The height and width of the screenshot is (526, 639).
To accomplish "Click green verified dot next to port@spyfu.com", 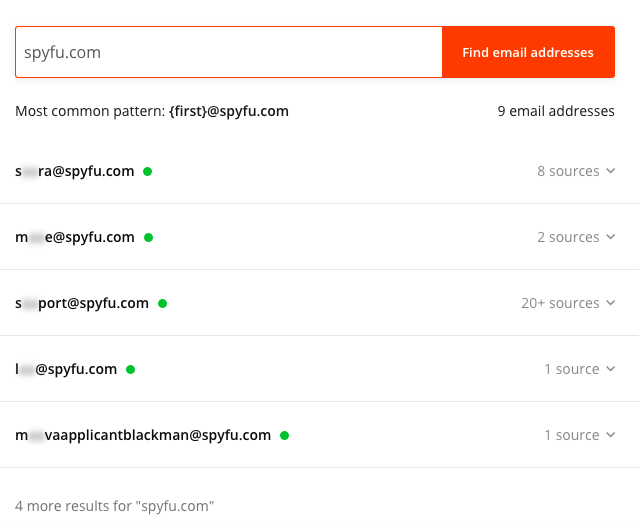I will [x=162, y=304].
